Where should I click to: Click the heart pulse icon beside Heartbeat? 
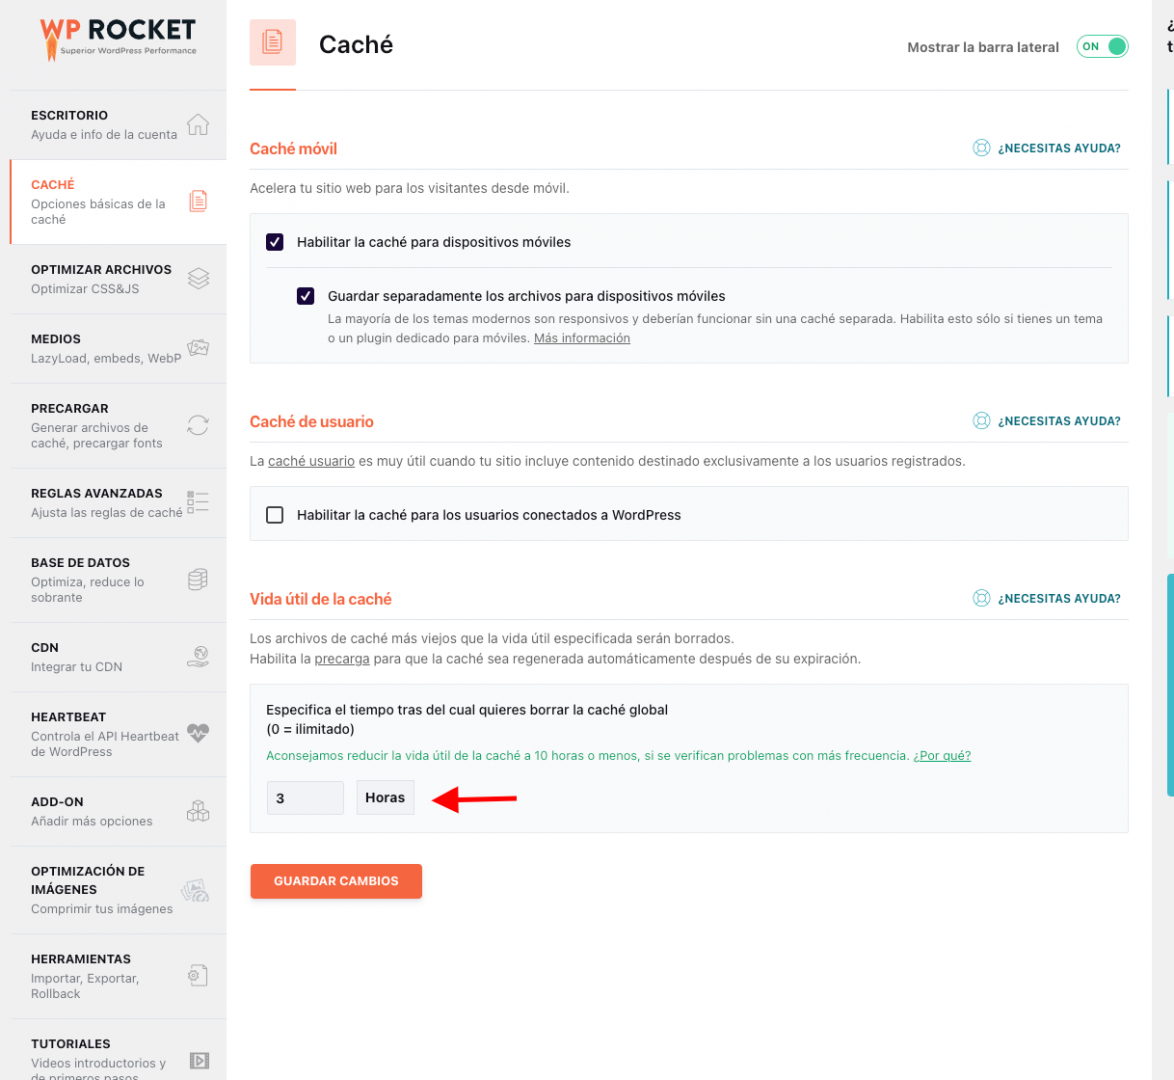point(198,732)
